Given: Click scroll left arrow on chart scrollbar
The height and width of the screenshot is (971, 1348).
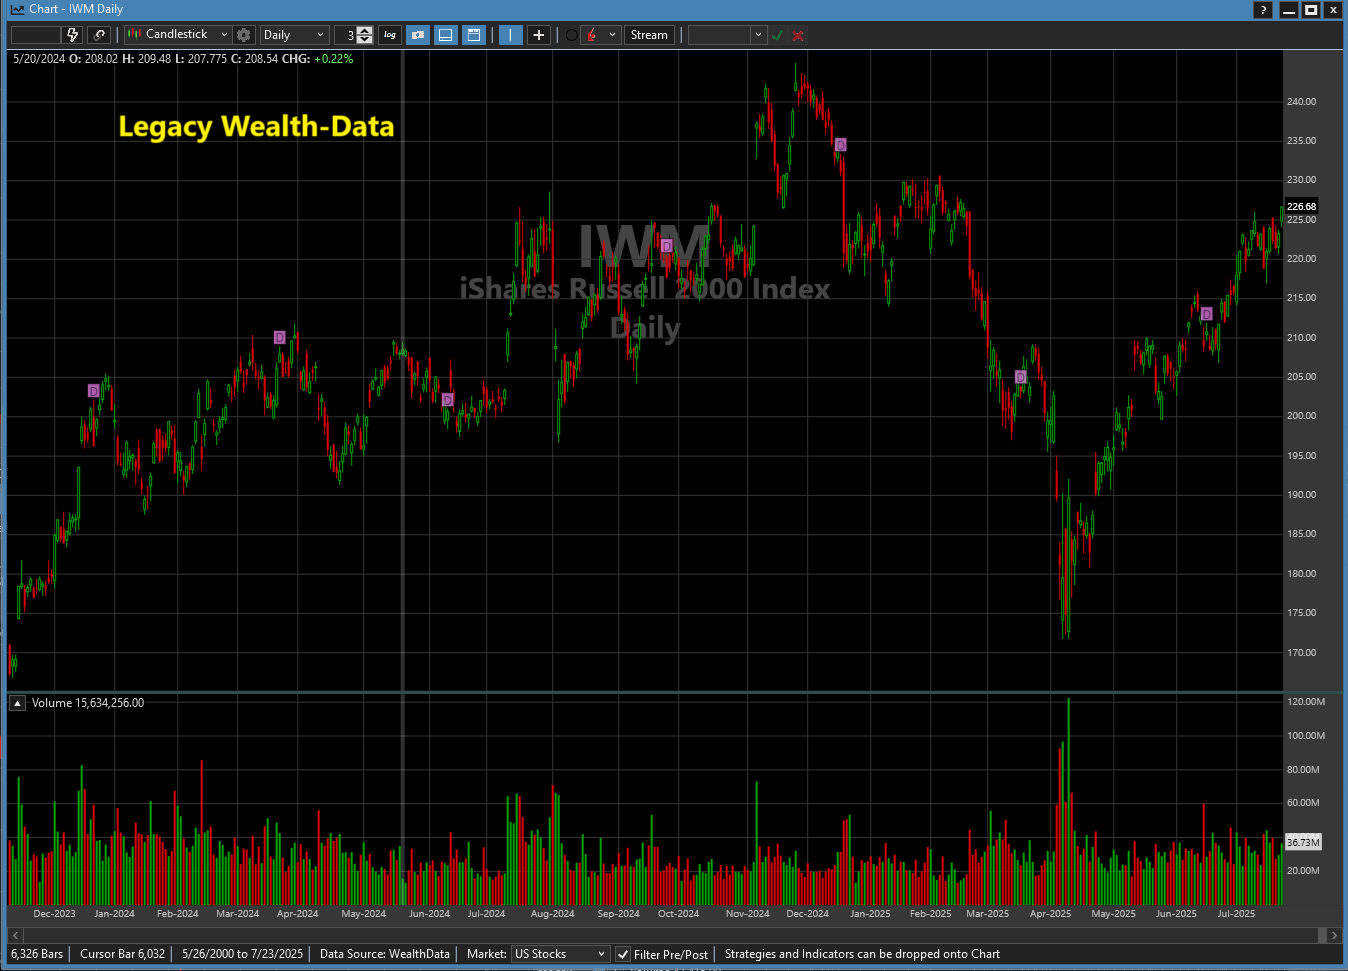Looking at the screenshot, I should click(15, 935).
